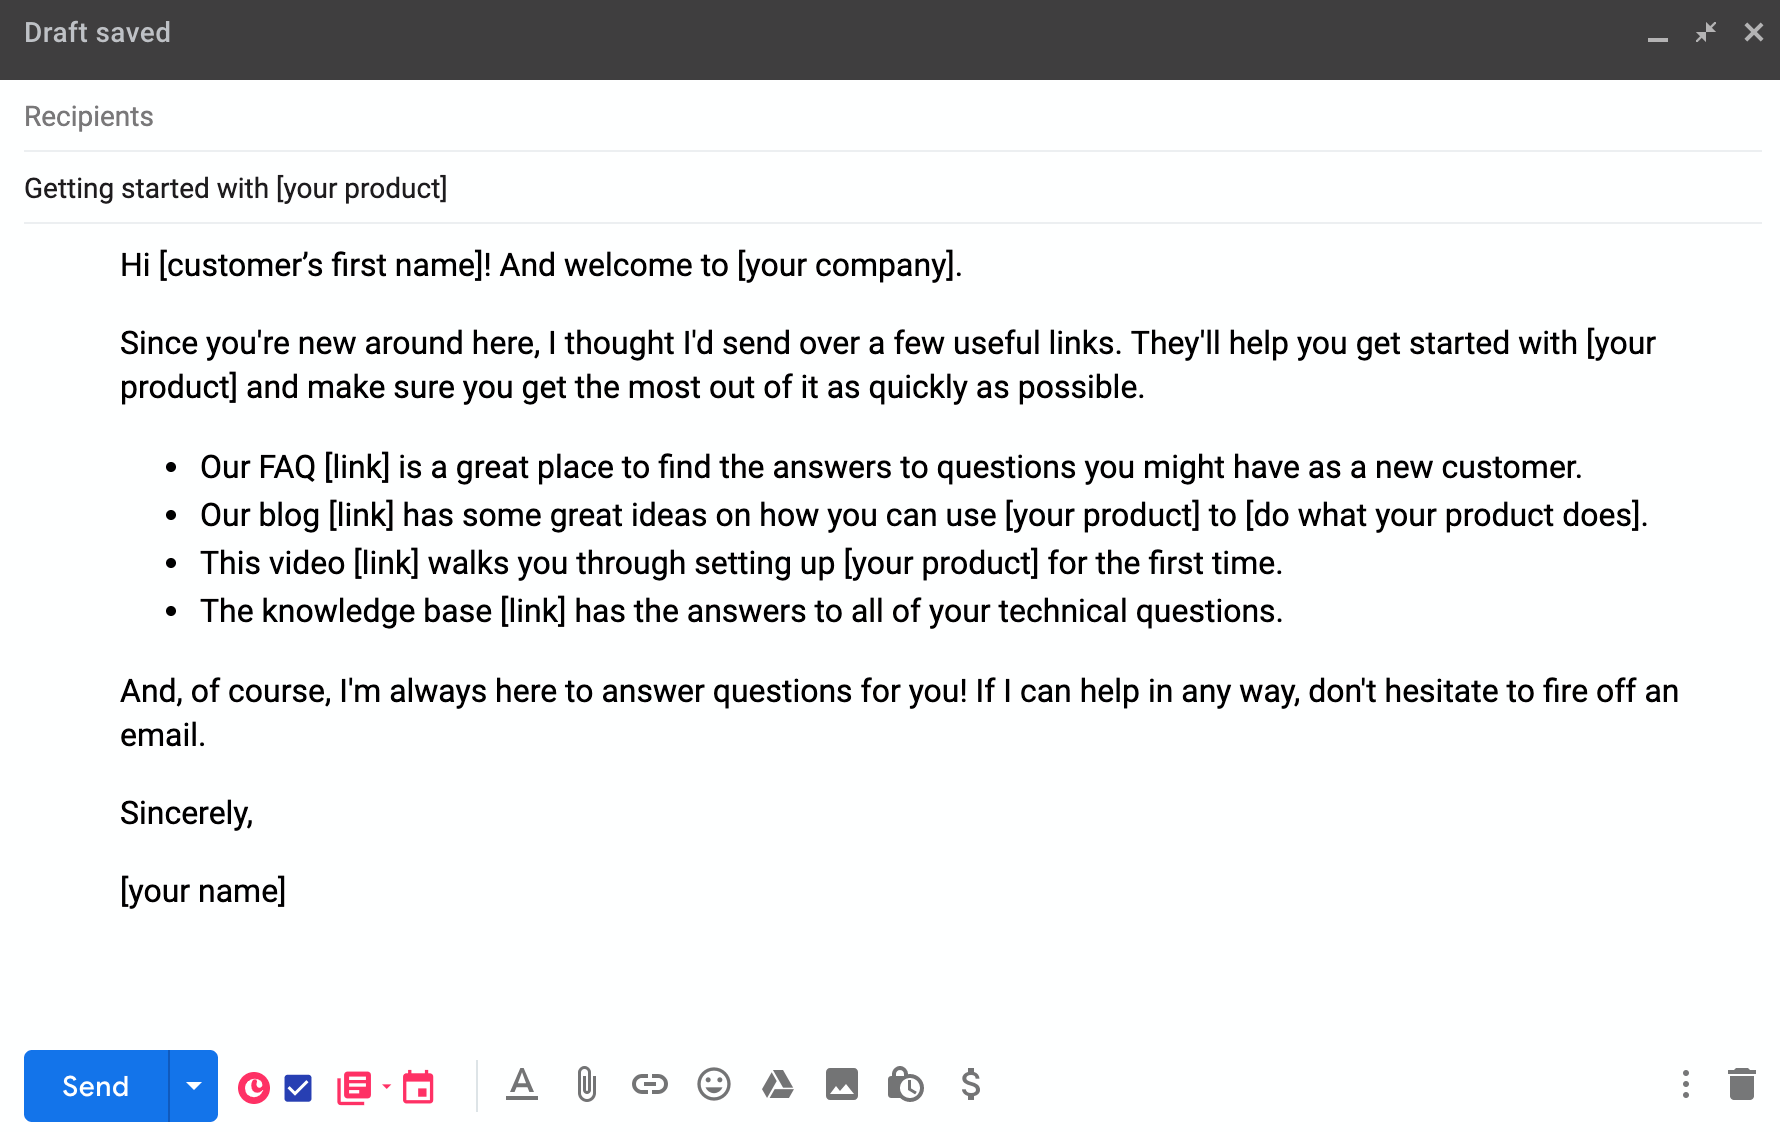Open the three-dot more options menu
Screen dimensions: 1780x1132
tap(1686, 1084)
